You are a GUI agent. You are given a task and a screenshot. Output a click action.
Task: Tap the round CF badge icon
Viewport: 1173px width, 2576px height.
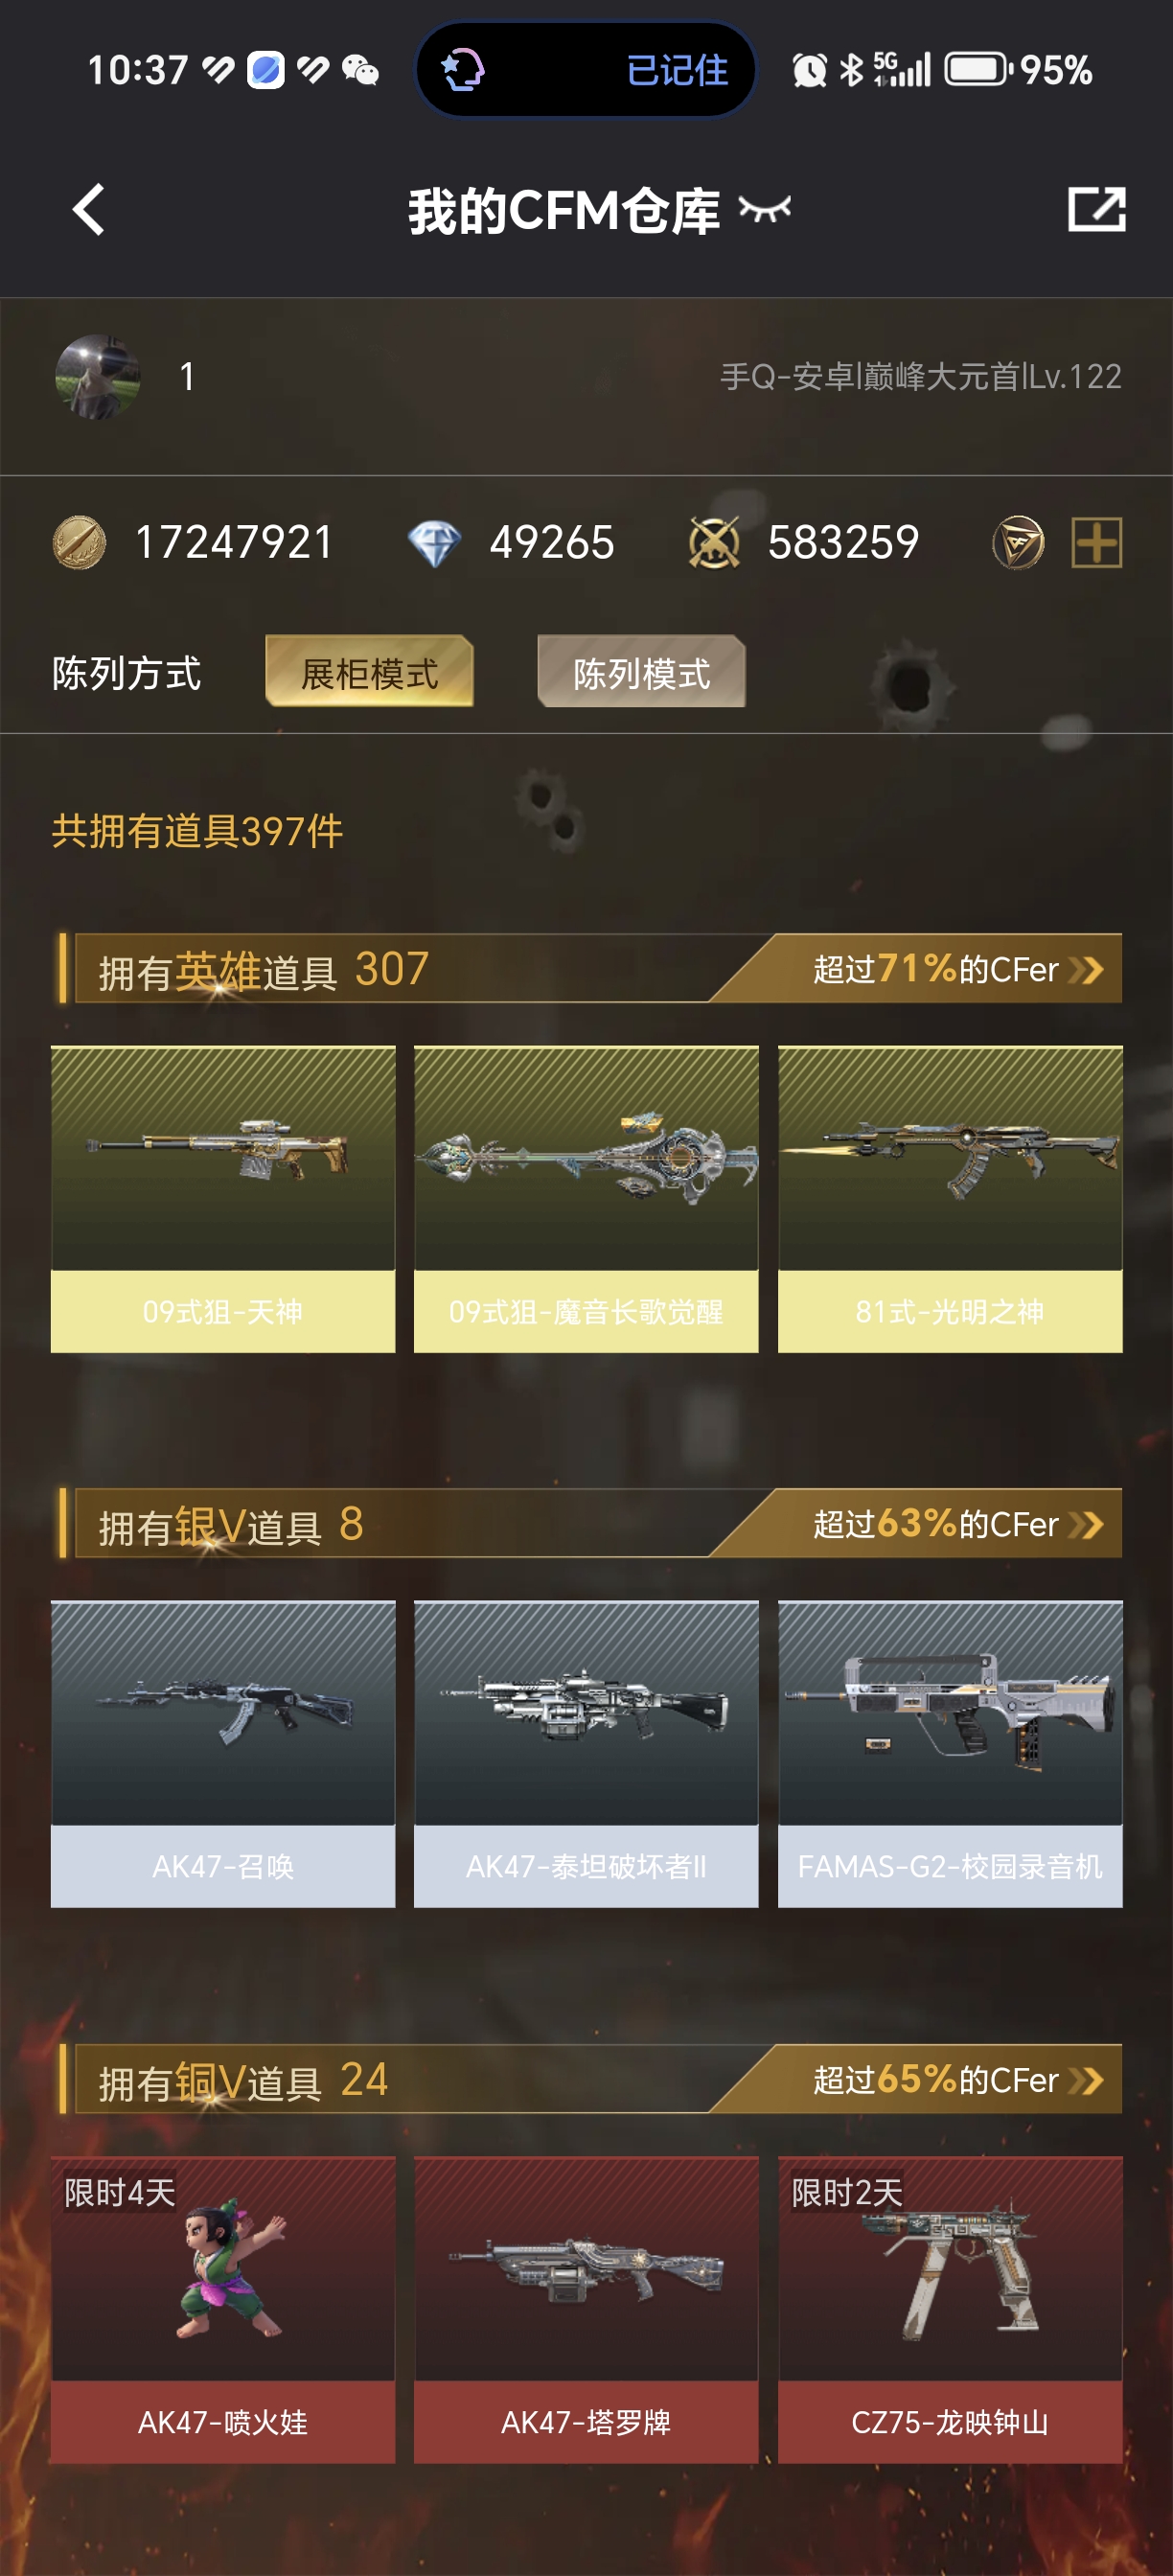pyautogui.click(x=1018, y=543)
